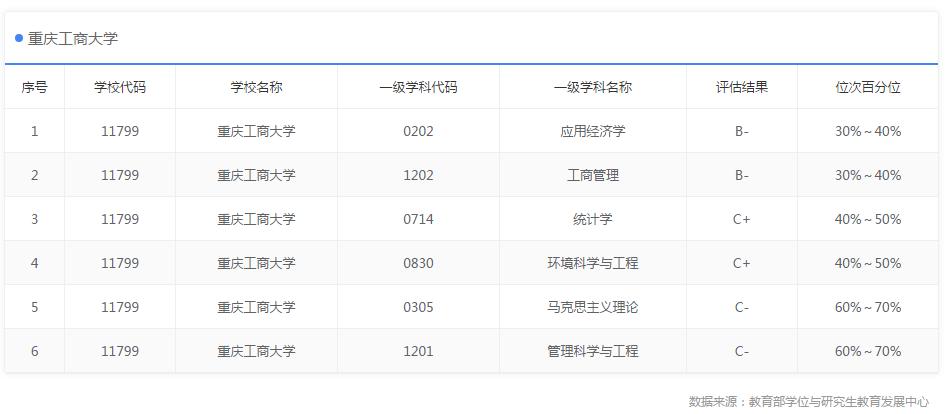
Task: Click 30%~40% percentile in 应用经济学 row
Action: click(868, 131)
